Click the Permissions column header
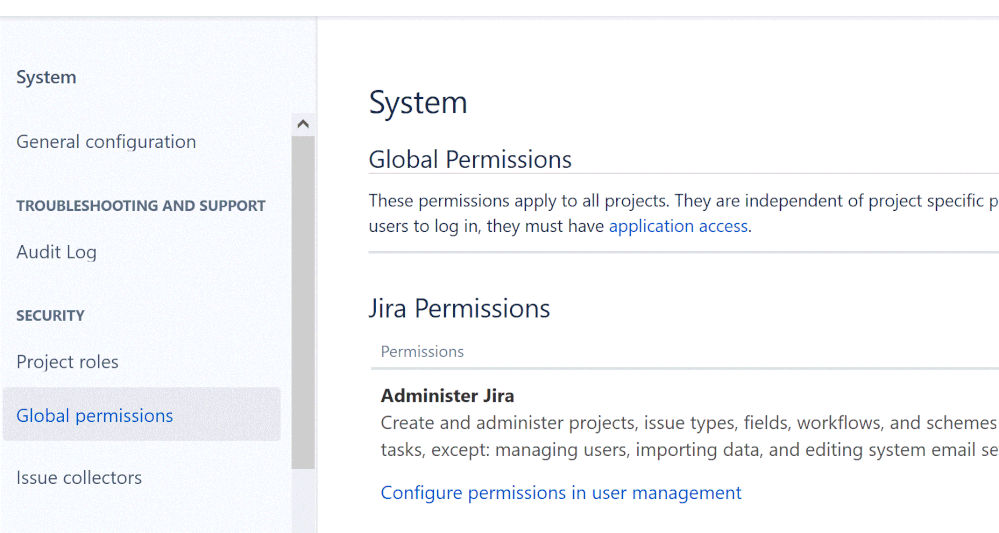 tap(422, 352)
